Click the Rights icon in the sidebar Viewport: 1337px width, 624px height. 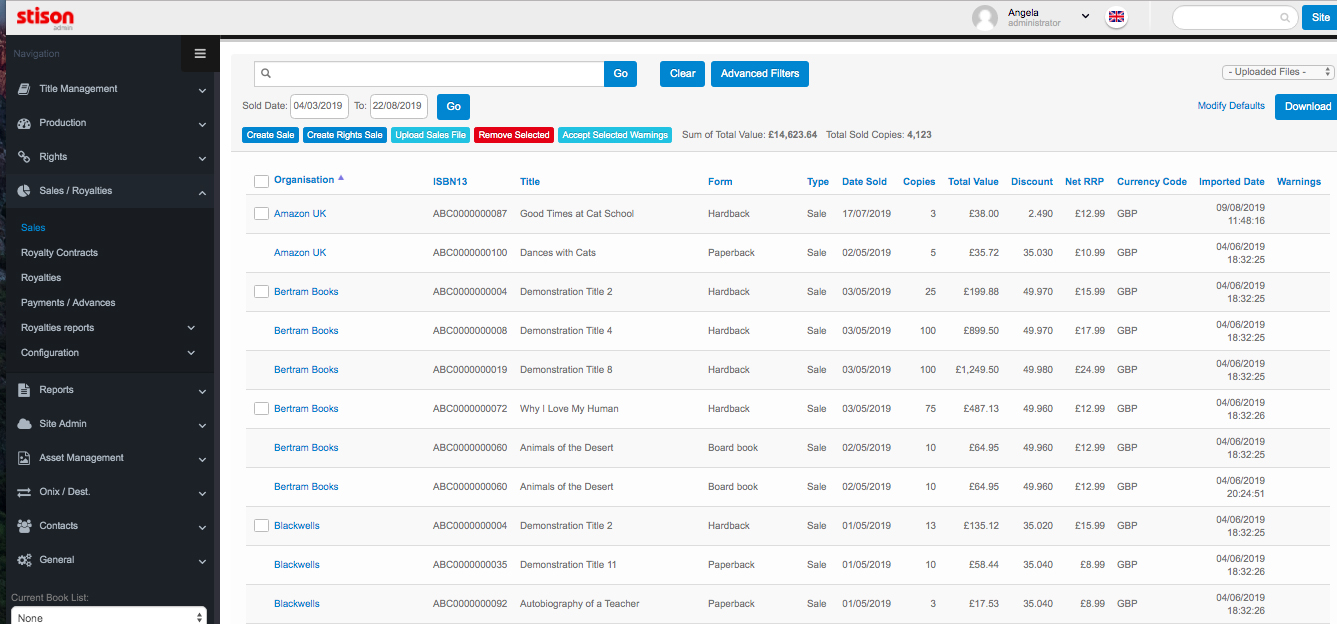point(25,157)
